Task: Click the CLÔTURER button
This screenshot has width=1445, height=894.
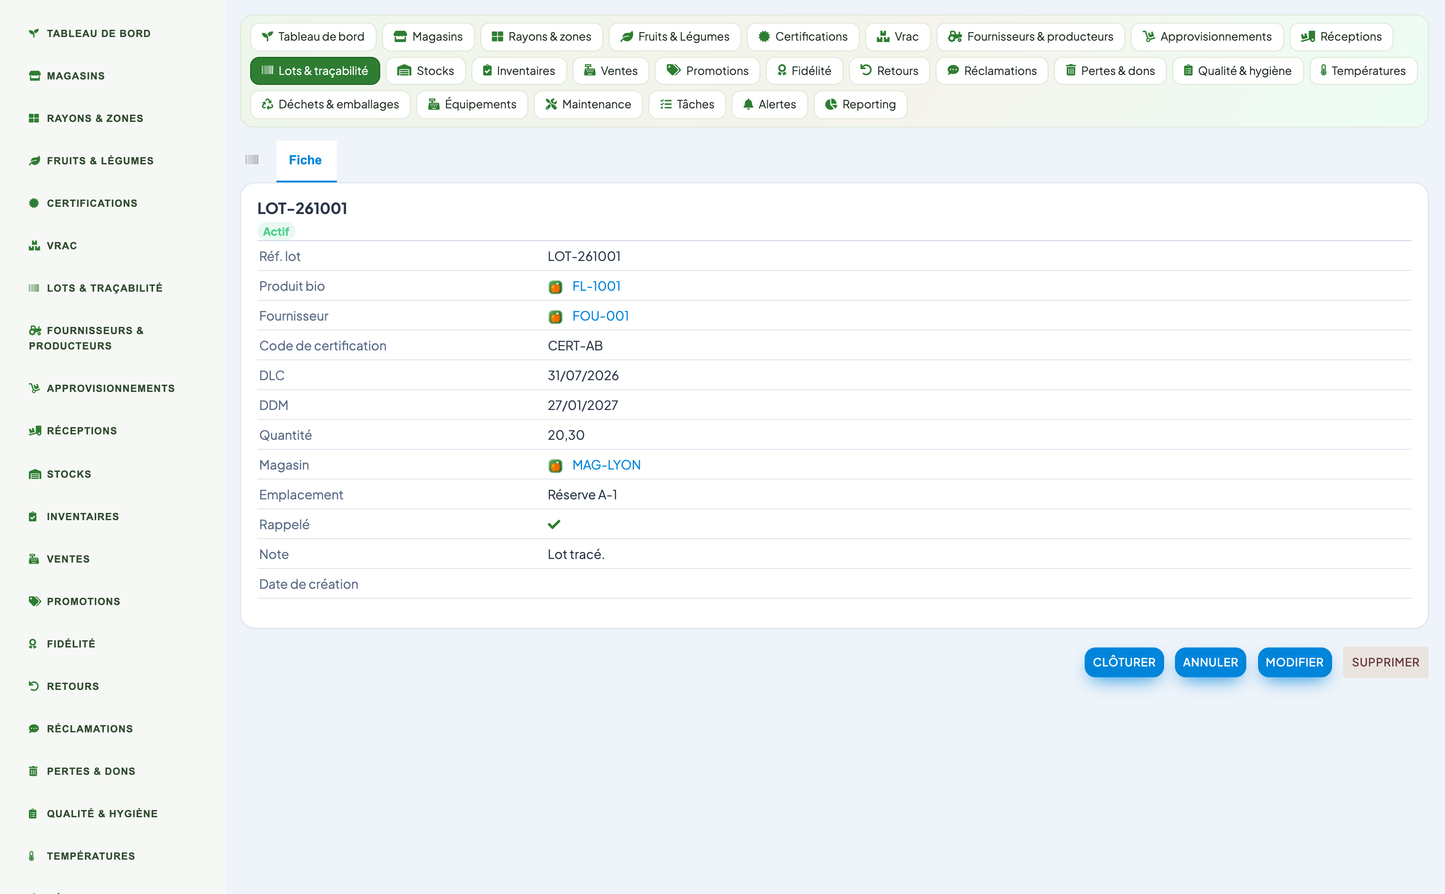Action: [1124, 662]
